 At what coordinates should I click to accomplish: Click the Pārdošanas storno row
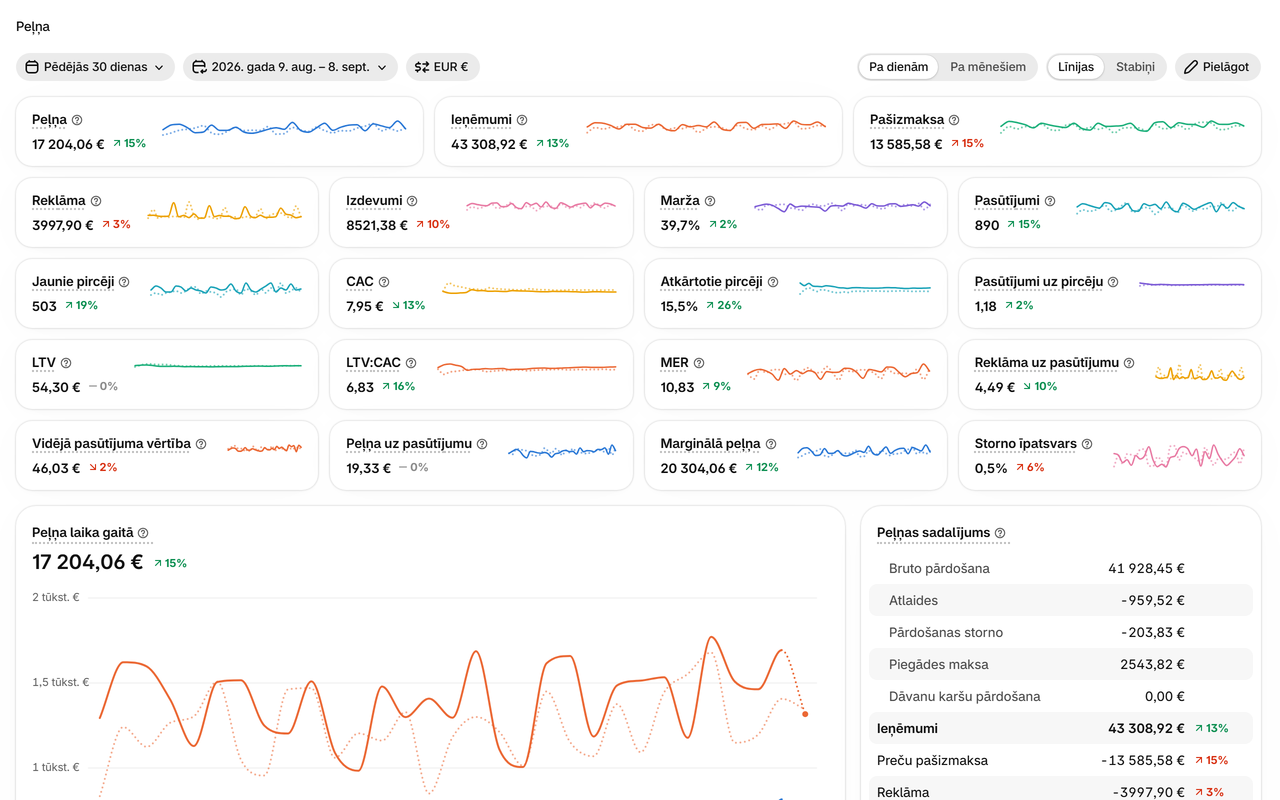click(1061, 632)
